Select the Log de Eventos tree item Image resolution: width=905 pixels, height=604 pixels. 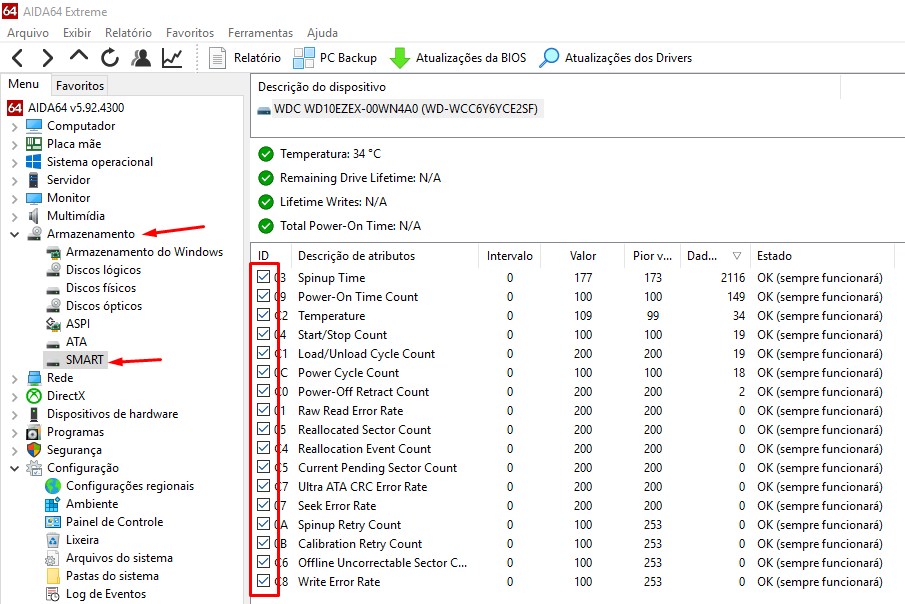106,594
